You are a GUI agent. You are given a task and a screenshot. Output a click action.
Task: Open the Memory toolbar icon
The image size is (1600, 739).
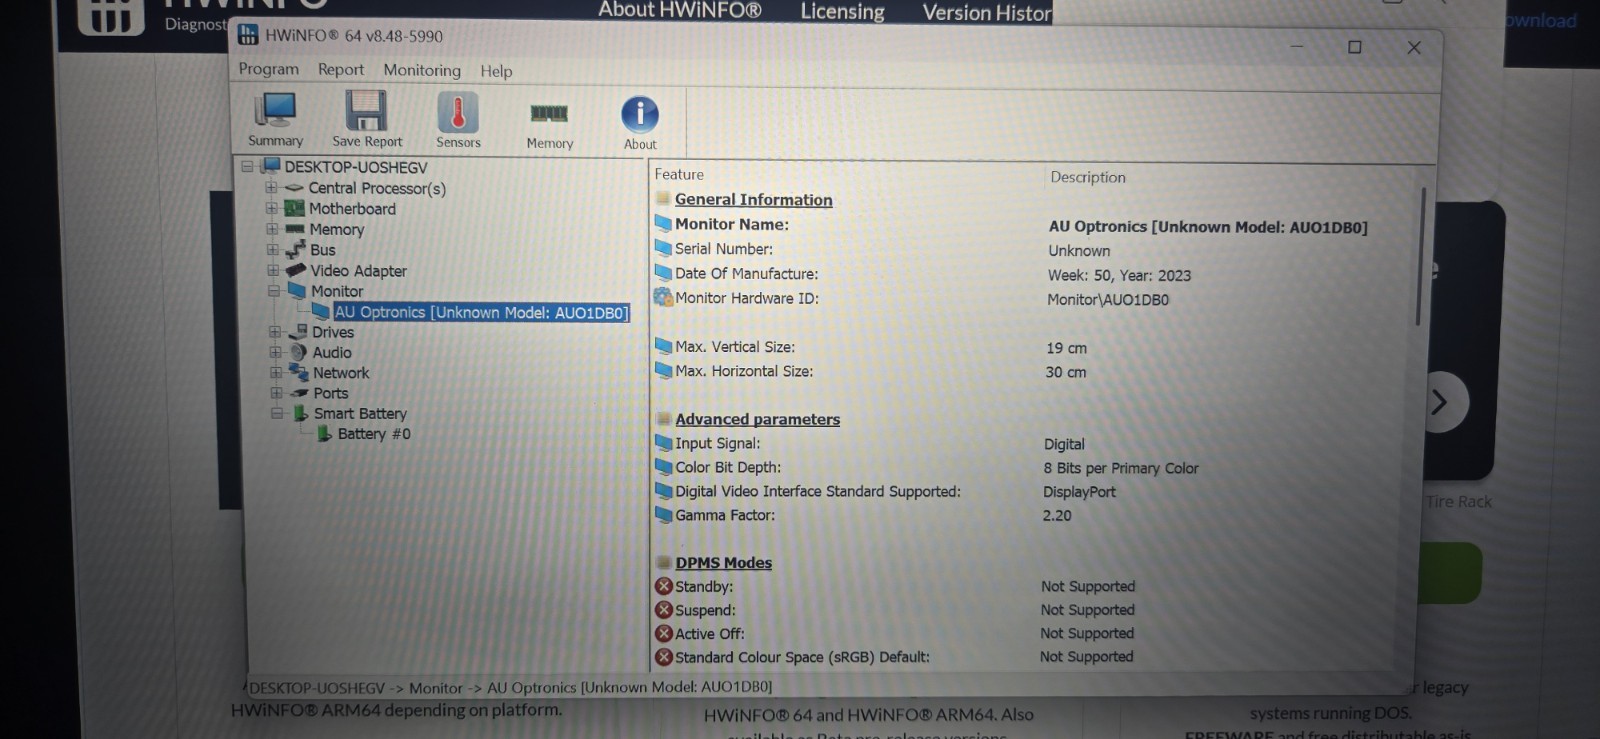click(x=549, y=124)
